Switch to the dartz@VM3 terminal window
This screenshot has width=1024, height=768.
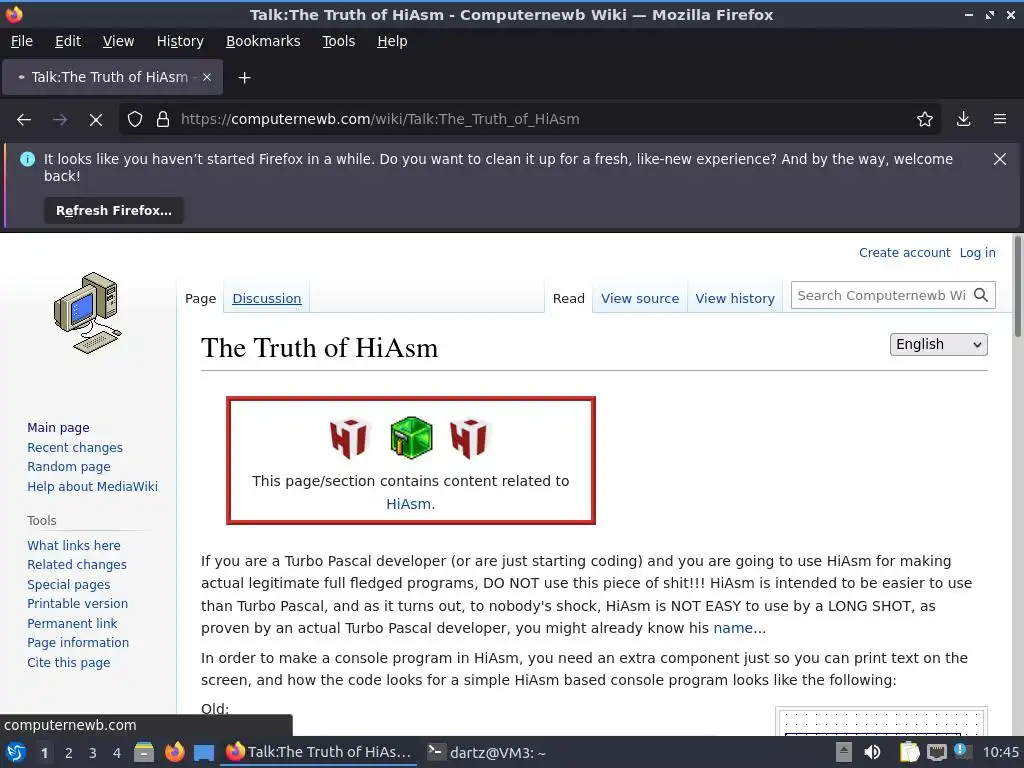pos(487,752)
